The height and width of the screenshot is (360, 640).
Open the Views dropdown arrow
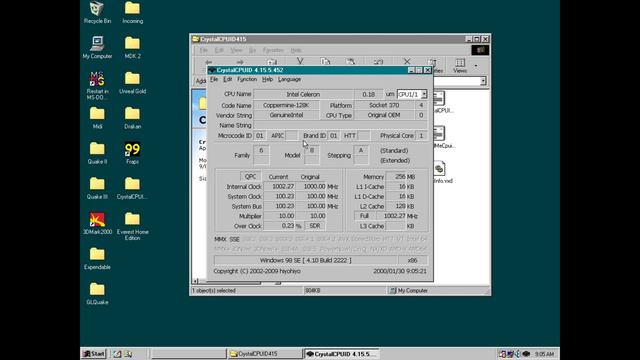476,65
